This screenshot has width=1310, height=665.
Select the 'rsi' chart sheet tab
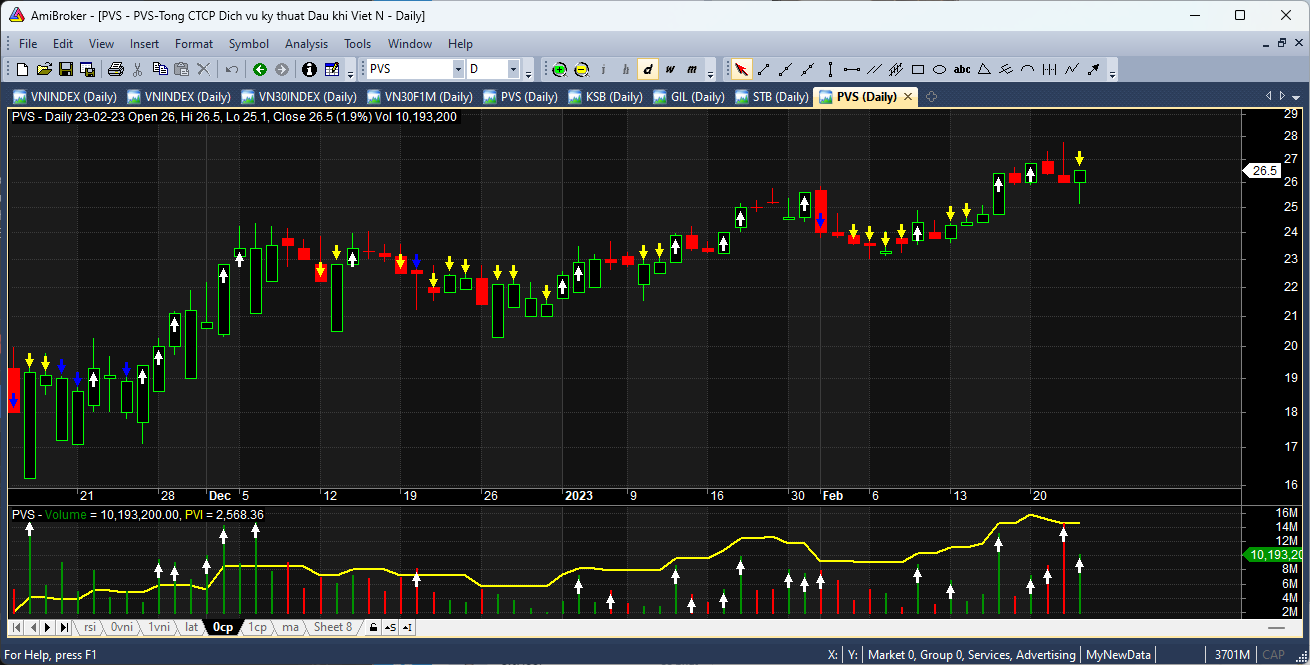coord(90,627)
